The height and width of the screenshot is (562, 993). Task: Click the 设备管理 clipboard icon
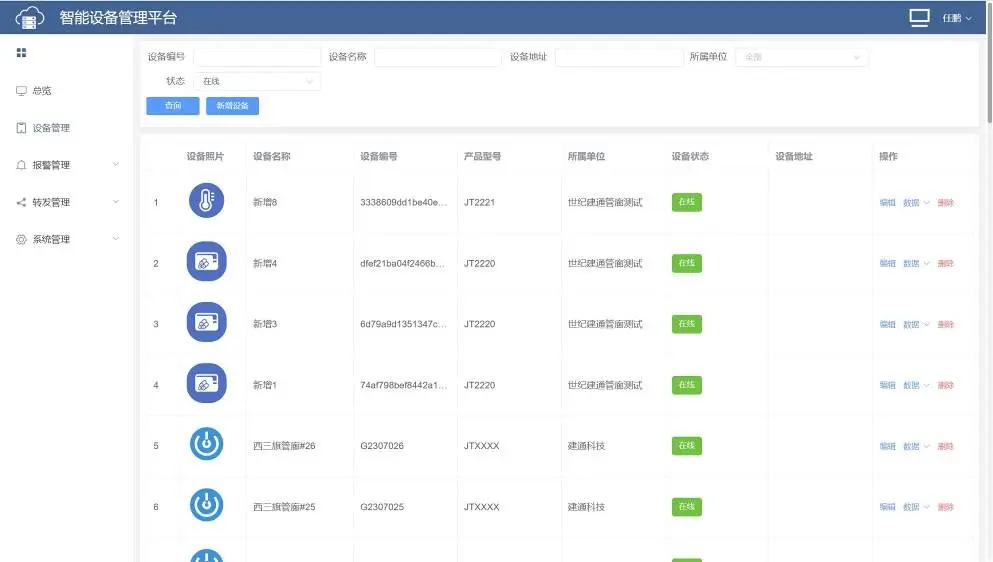22,128
